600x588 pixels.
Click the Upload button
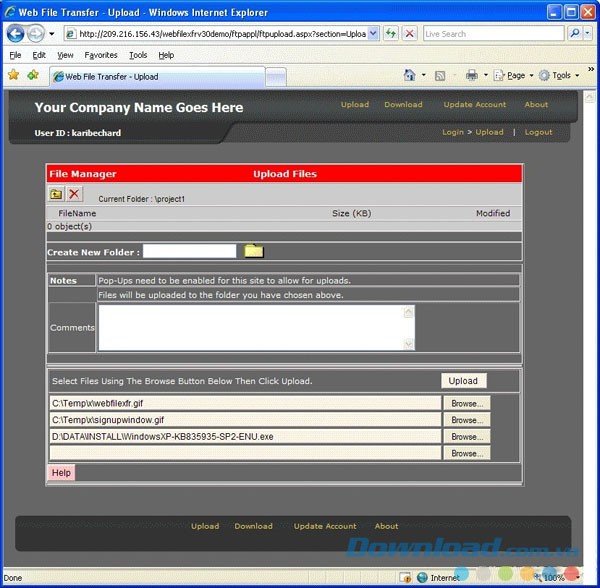[463, 381]
